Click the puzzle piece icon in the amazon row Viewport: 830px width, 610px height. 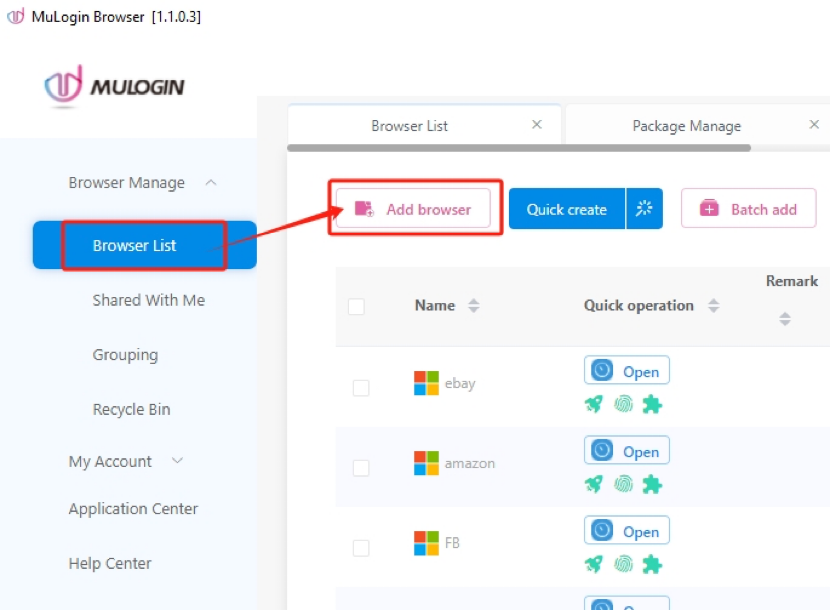click(652, 484)
